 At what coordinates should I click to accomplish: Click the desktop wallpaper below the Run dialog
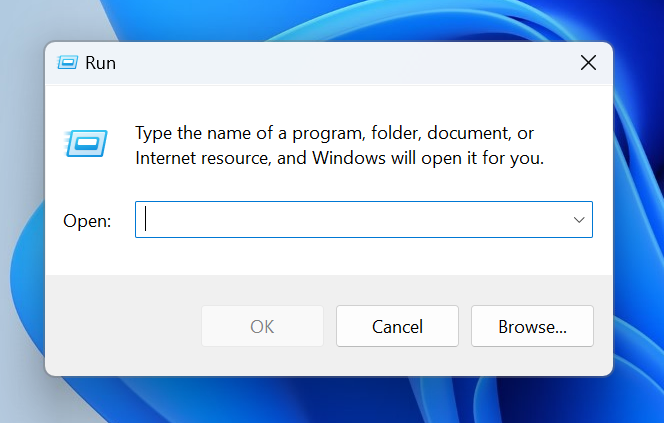[330, 402]
